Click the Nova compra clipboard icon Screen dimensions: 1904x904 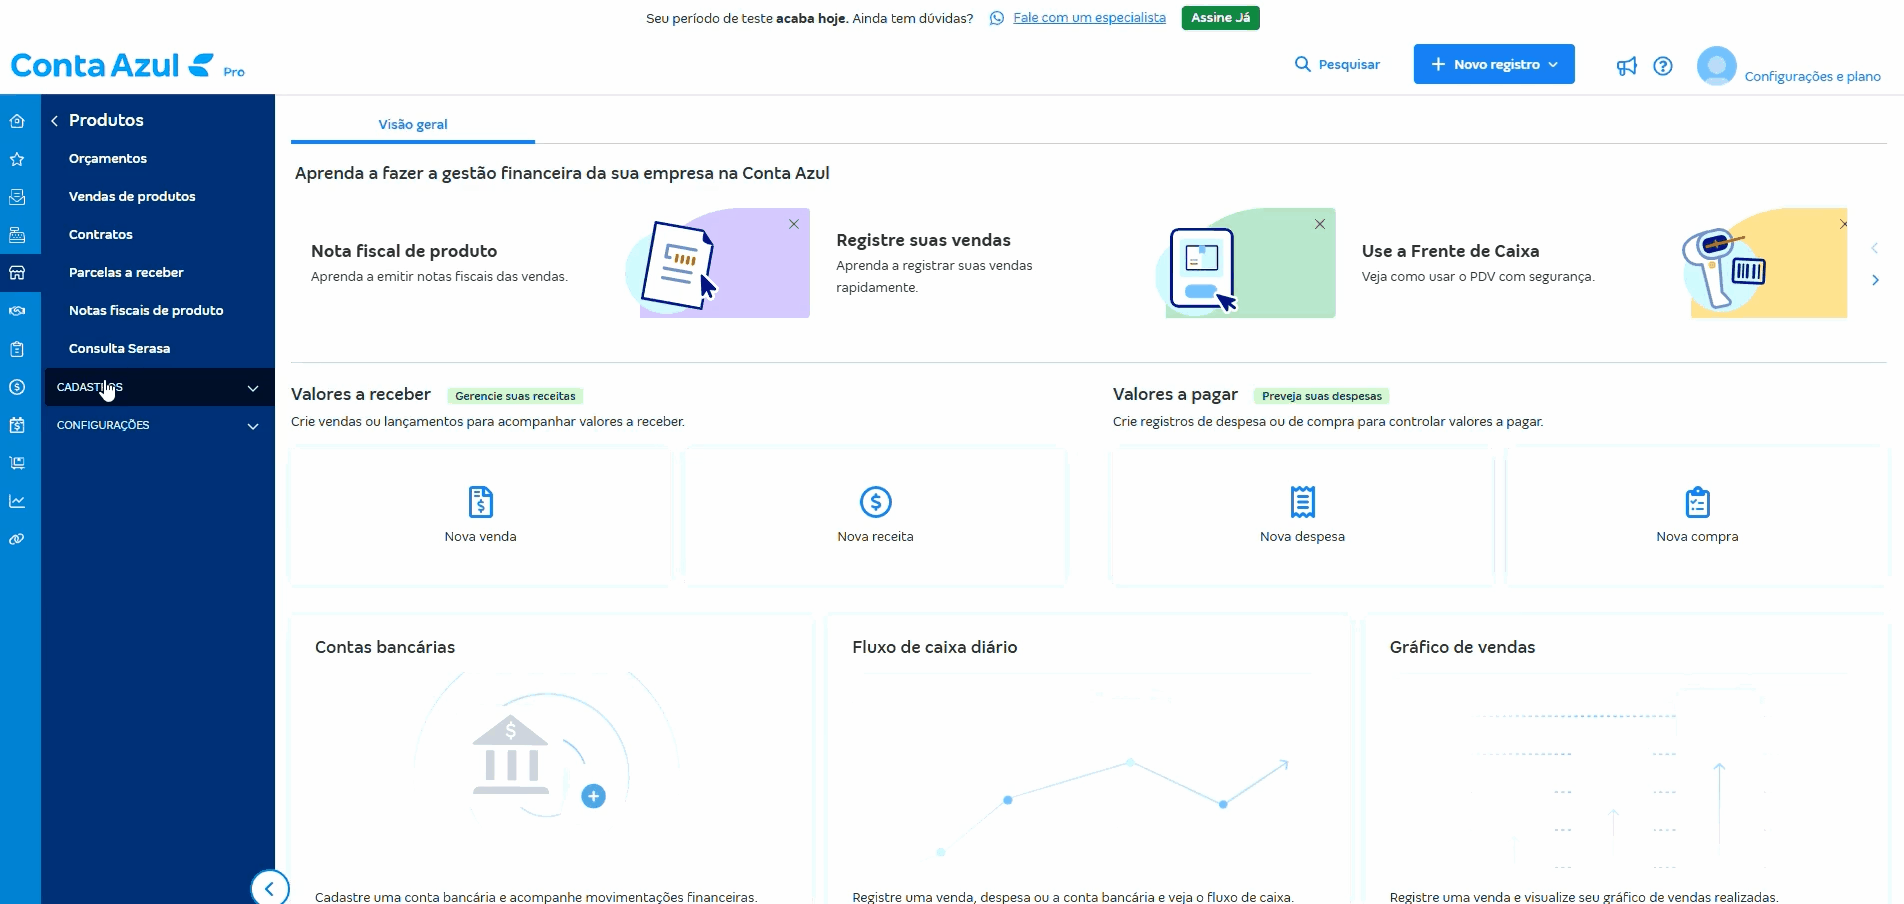1697,502
